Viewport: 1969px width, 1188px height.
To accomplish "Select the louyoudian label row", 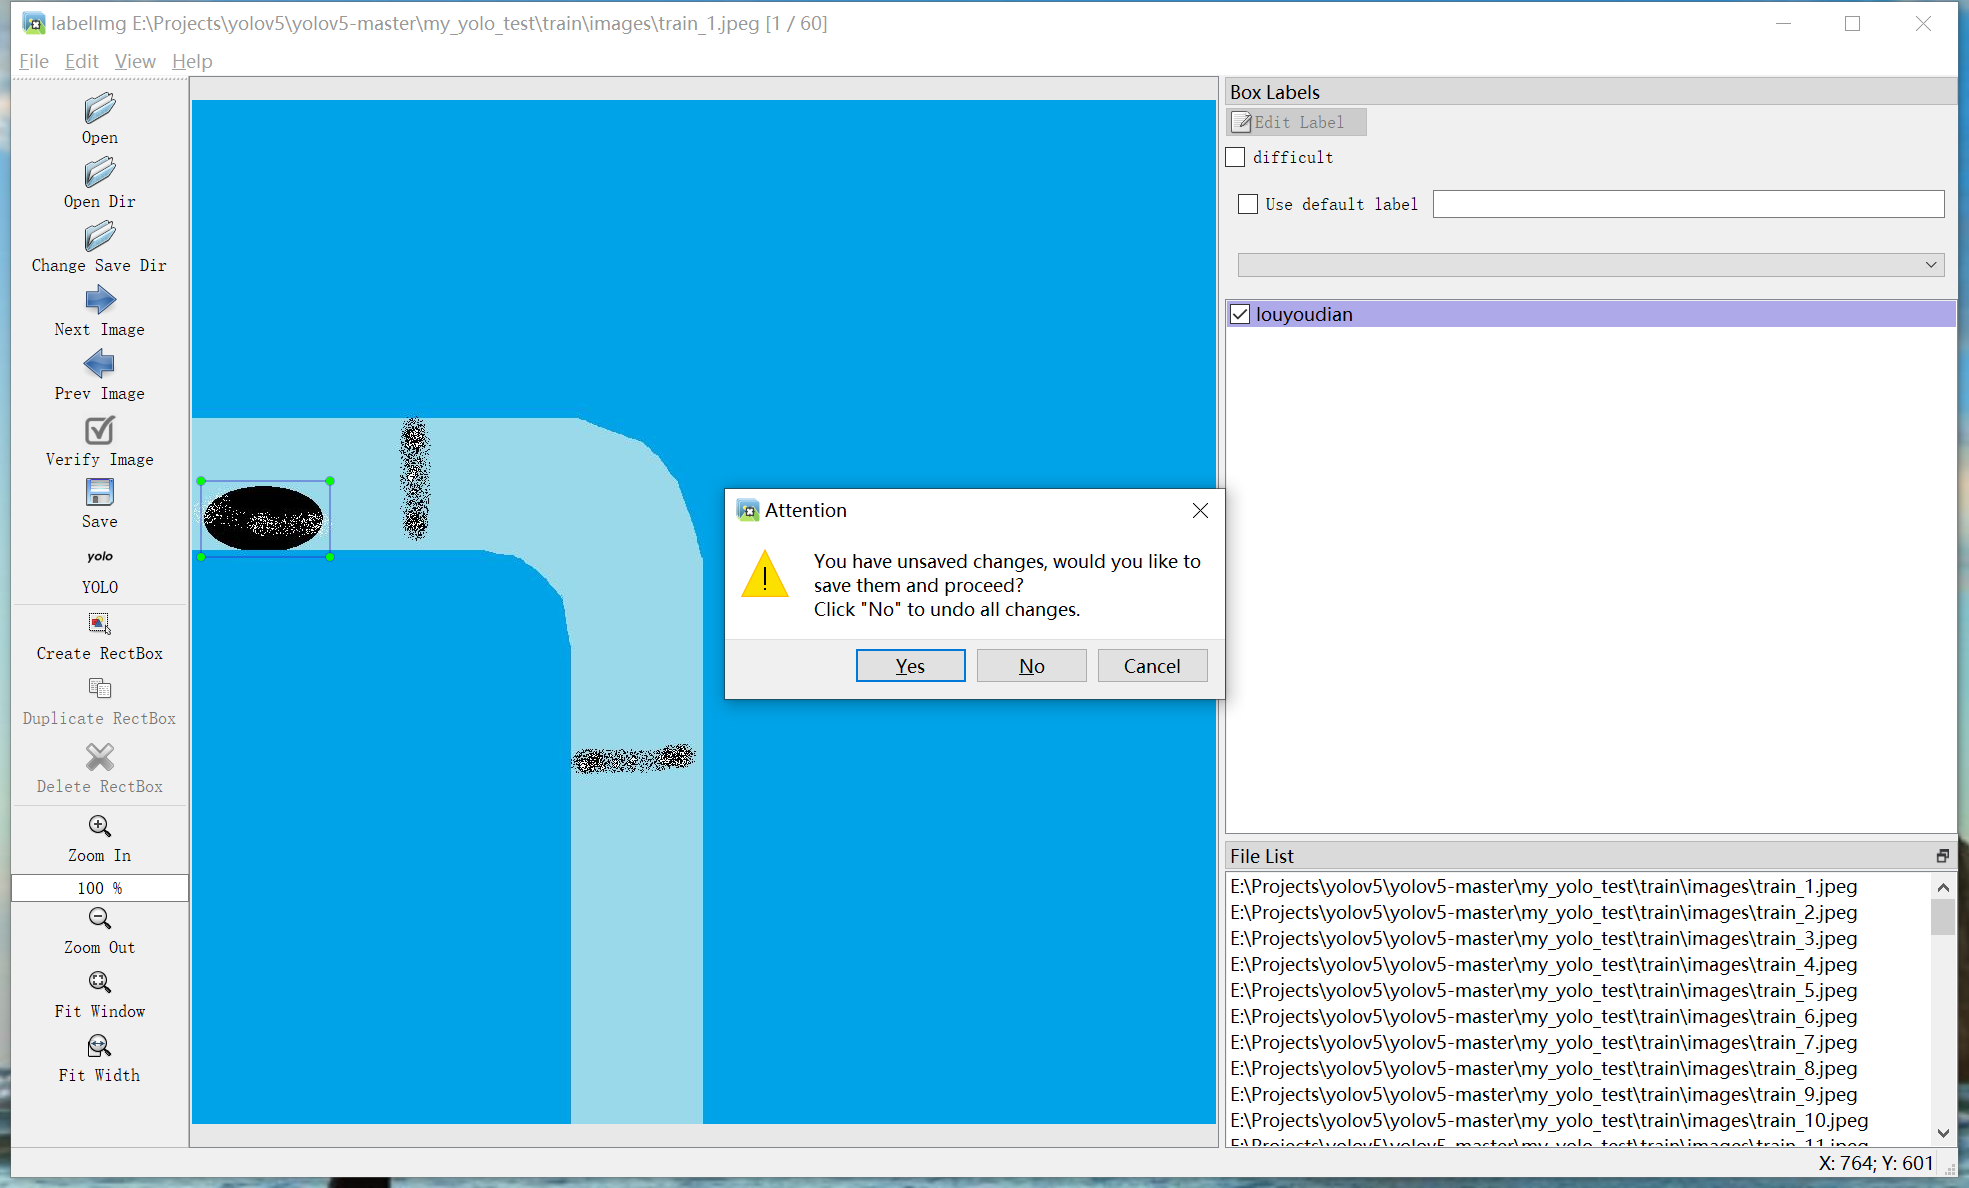I will pyautogui.click(x=1590, y=314).
